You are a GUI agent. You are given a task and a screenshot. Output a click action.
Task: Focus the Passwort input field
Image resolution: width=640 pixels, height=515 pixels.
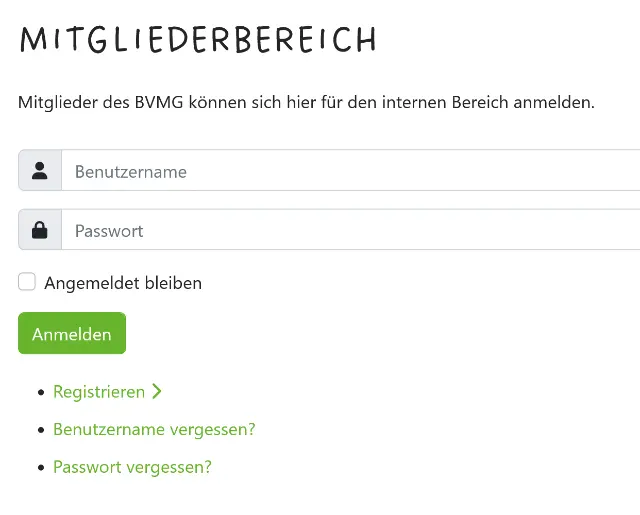[351, 229]
